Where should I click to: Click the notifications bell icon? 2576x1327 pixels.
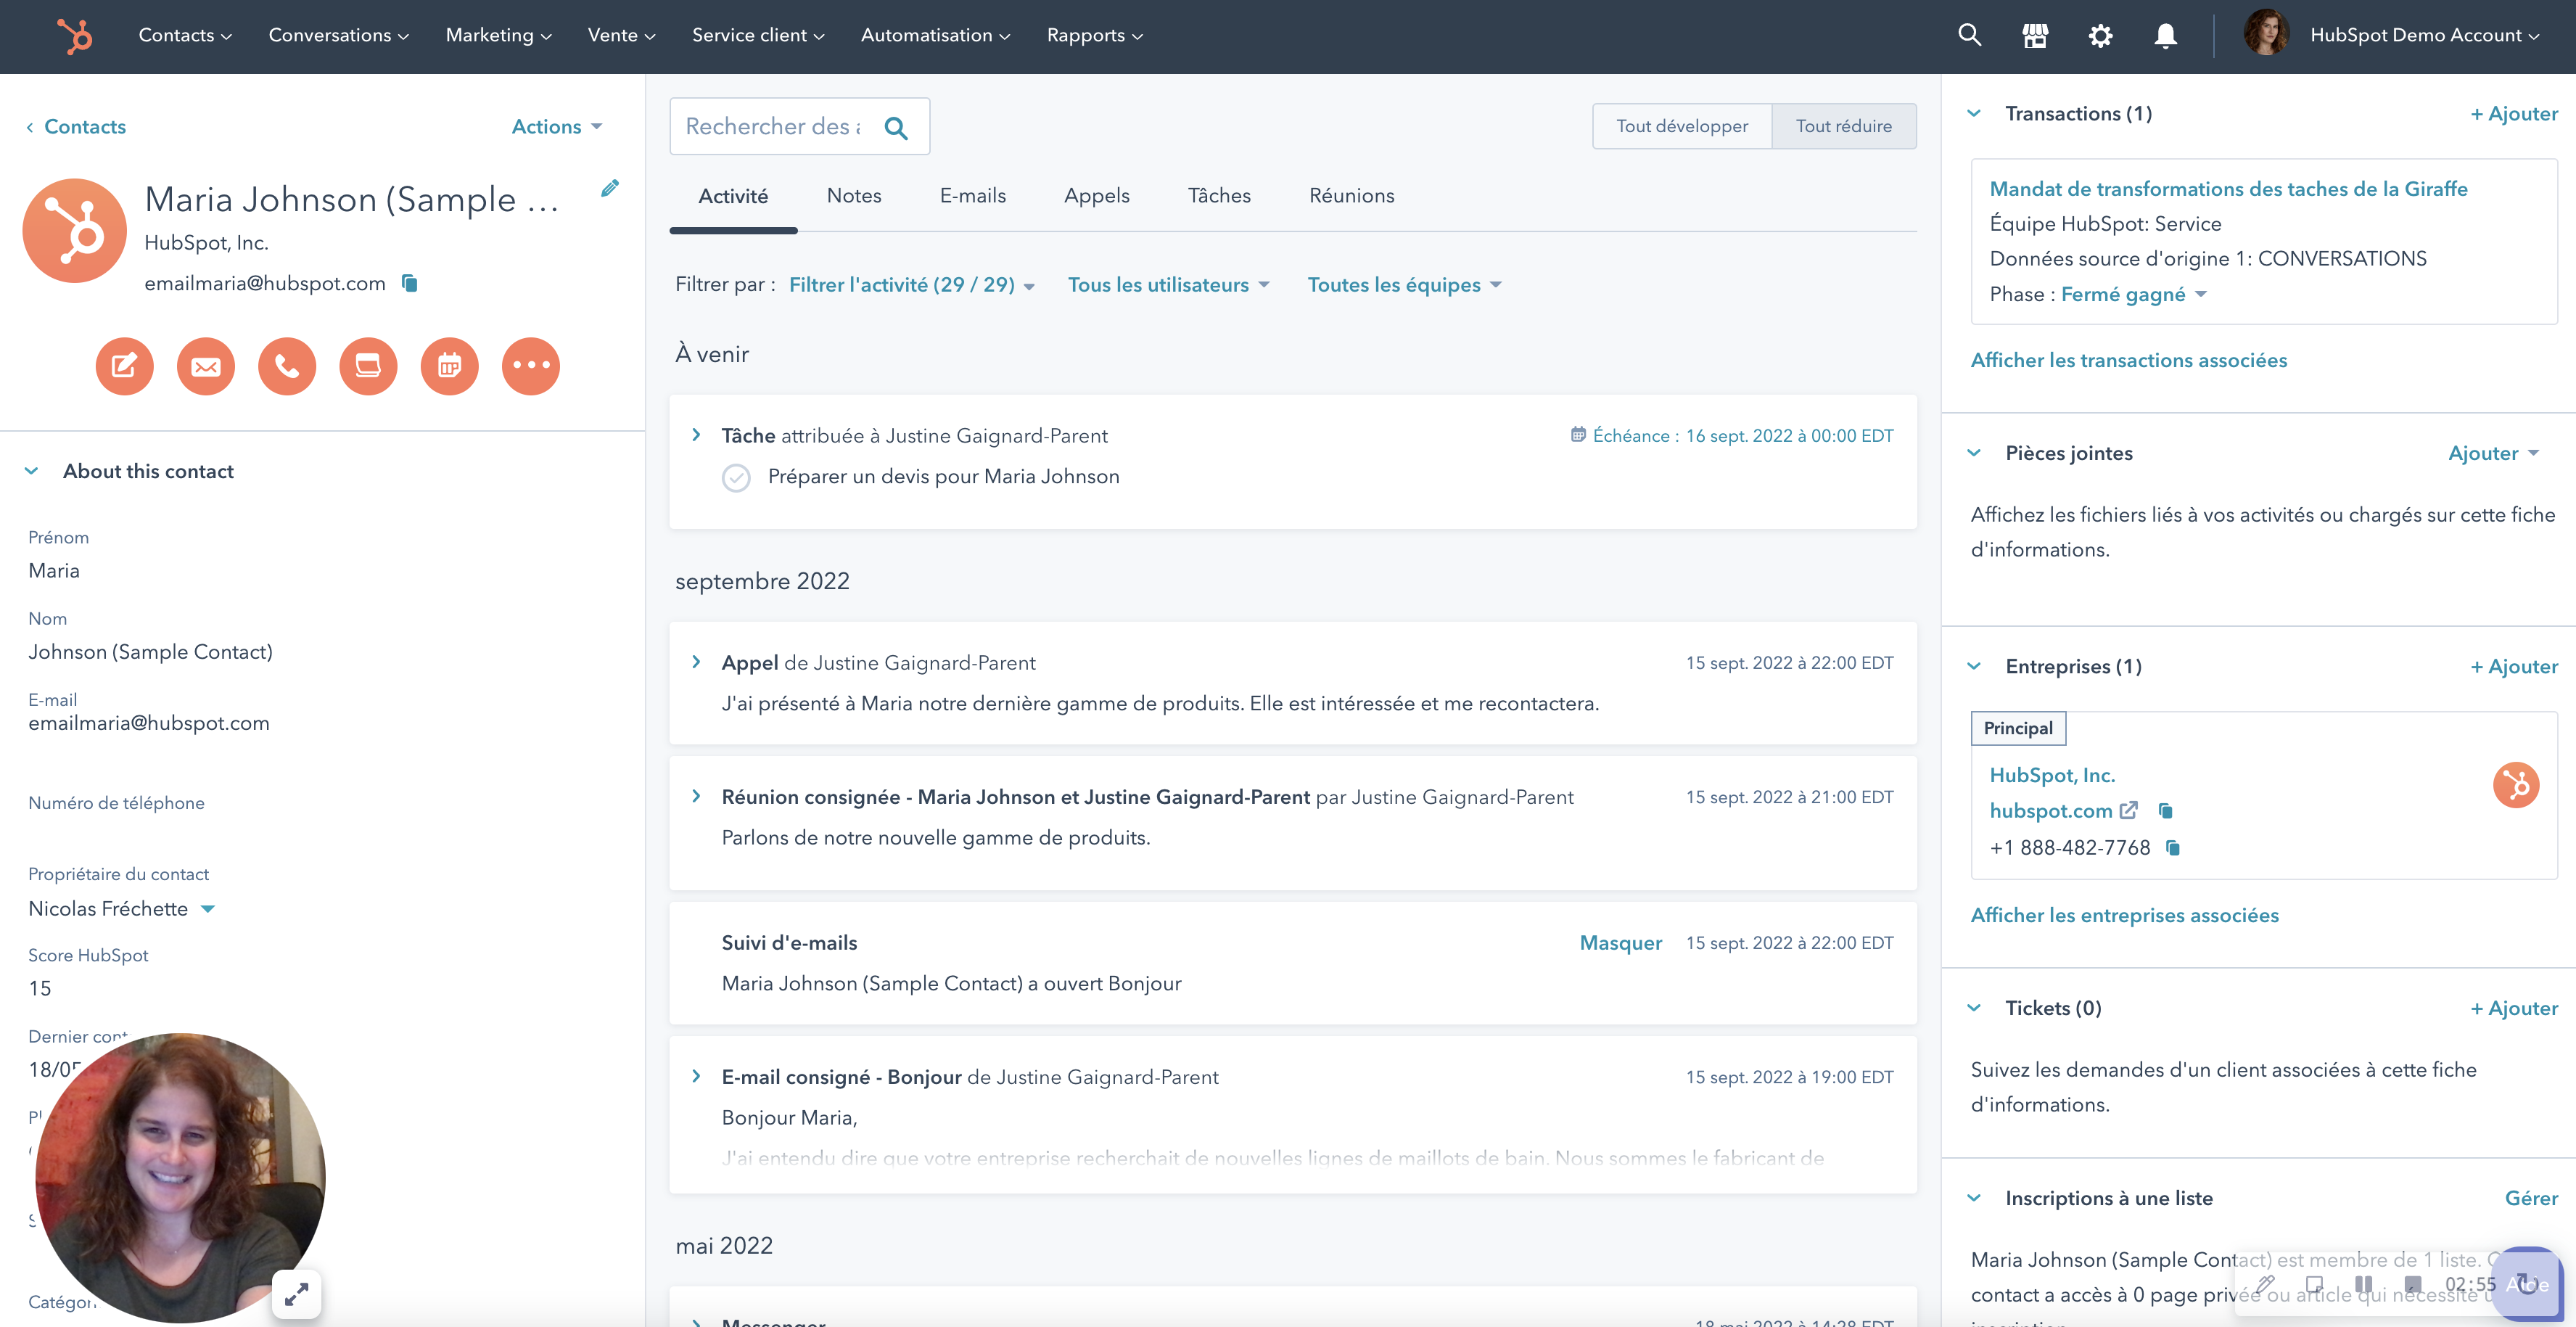click(x=2168, y=36)
